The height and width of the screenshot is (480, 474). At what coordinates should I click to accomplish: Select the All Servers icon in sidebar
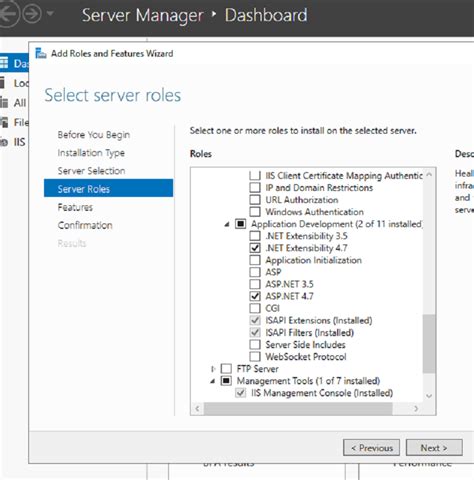(x=4, y=102)
